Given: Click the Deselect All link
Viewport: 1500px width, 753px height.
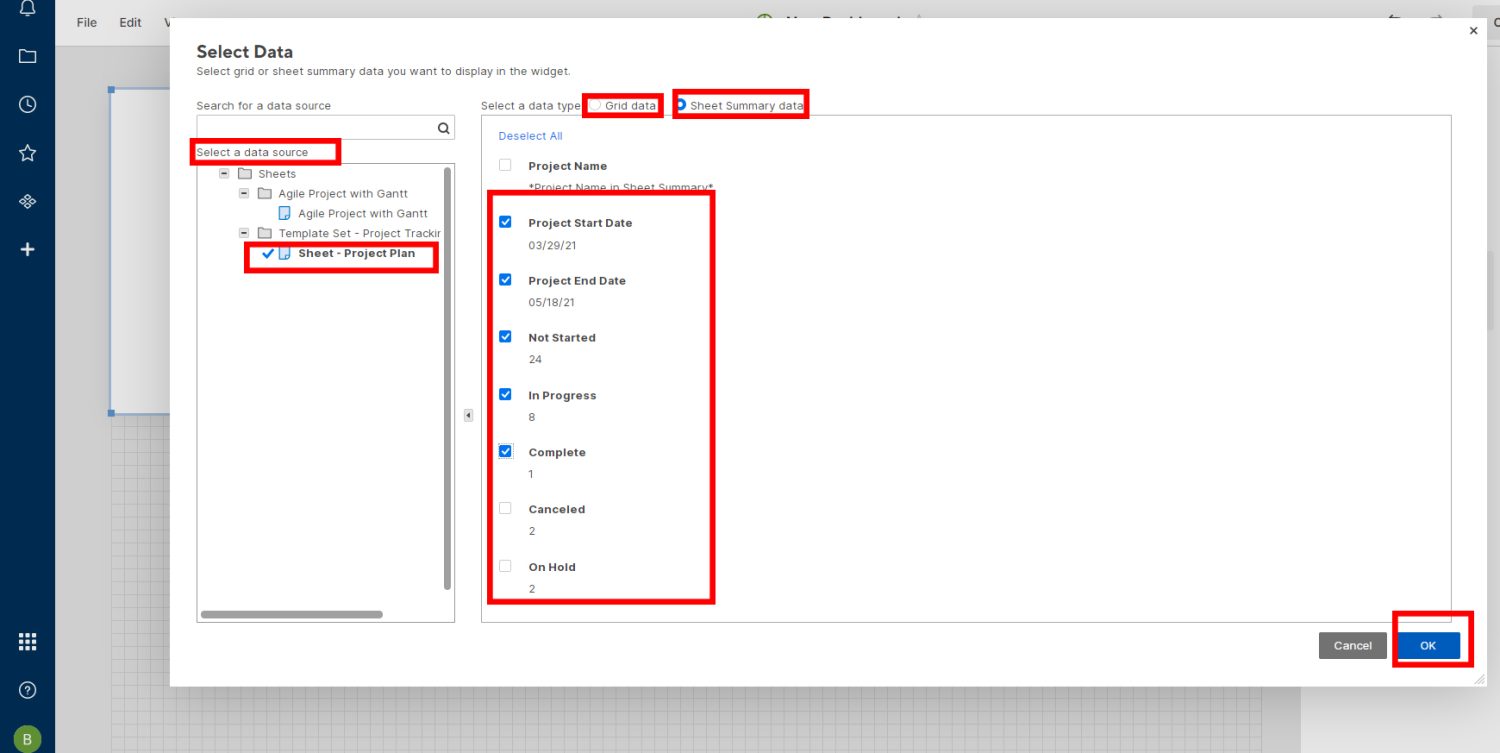Looking at the screenshot, I should pyautogui.click(x=530, y=136).
